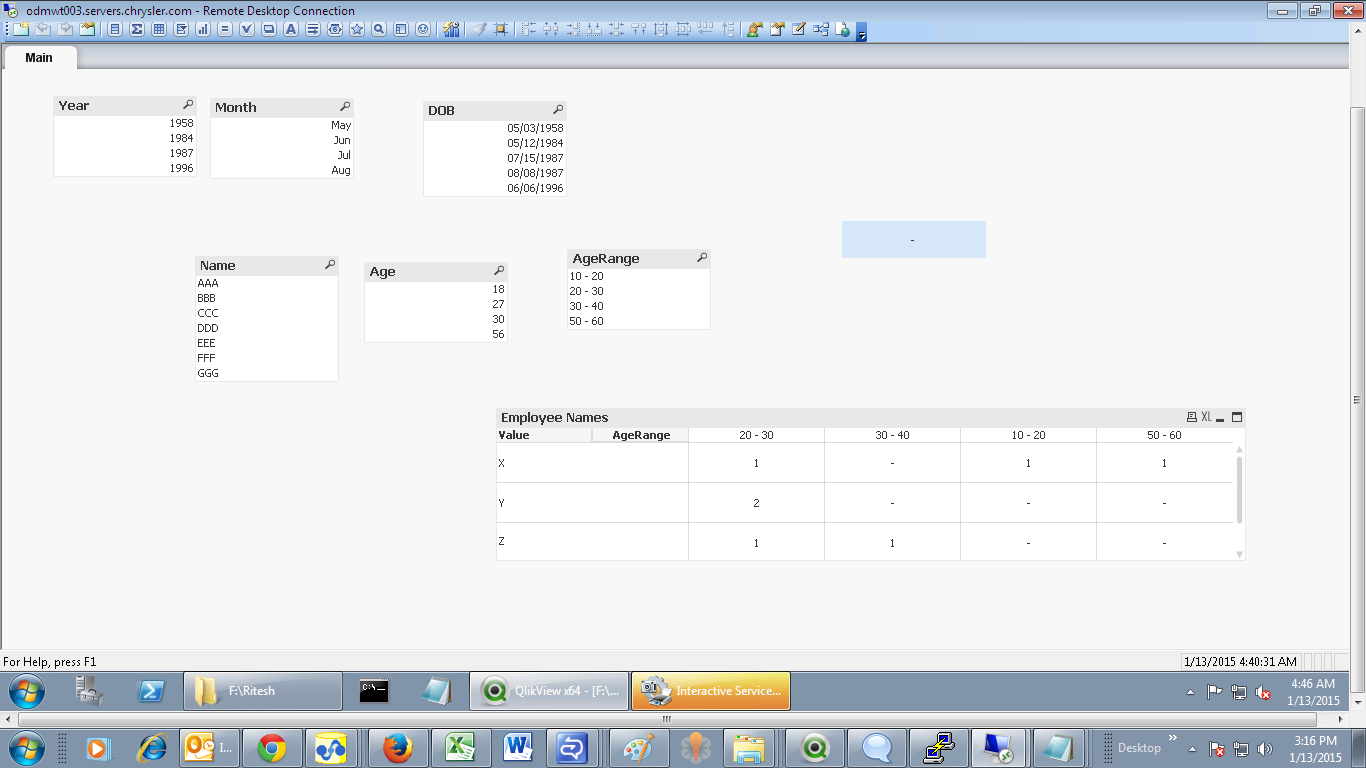Select 1984 in the Year list
This screenshot has height=768, width=1366.
(x=125, y=139)
